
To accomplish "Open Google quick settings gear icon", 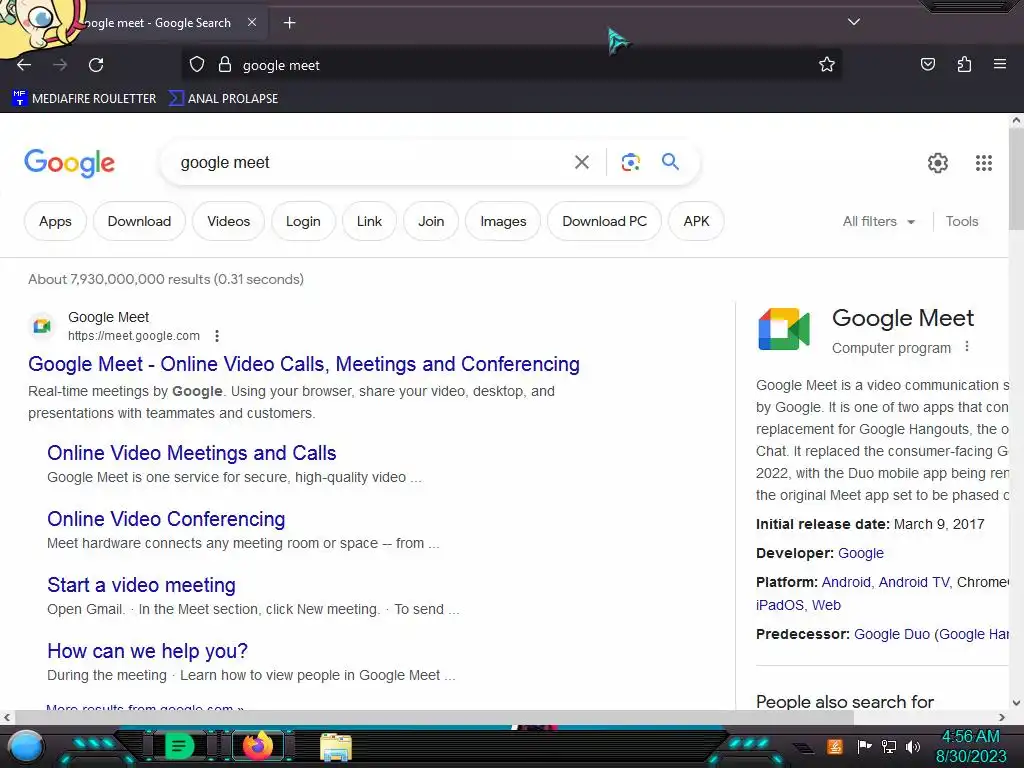I will [x=938, y=163].
